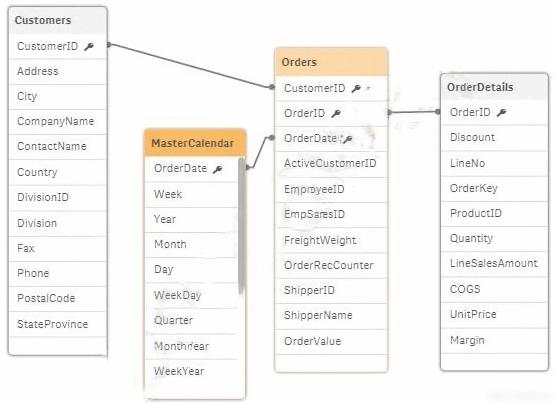Select the Customers table header

(x=58, y=20)
